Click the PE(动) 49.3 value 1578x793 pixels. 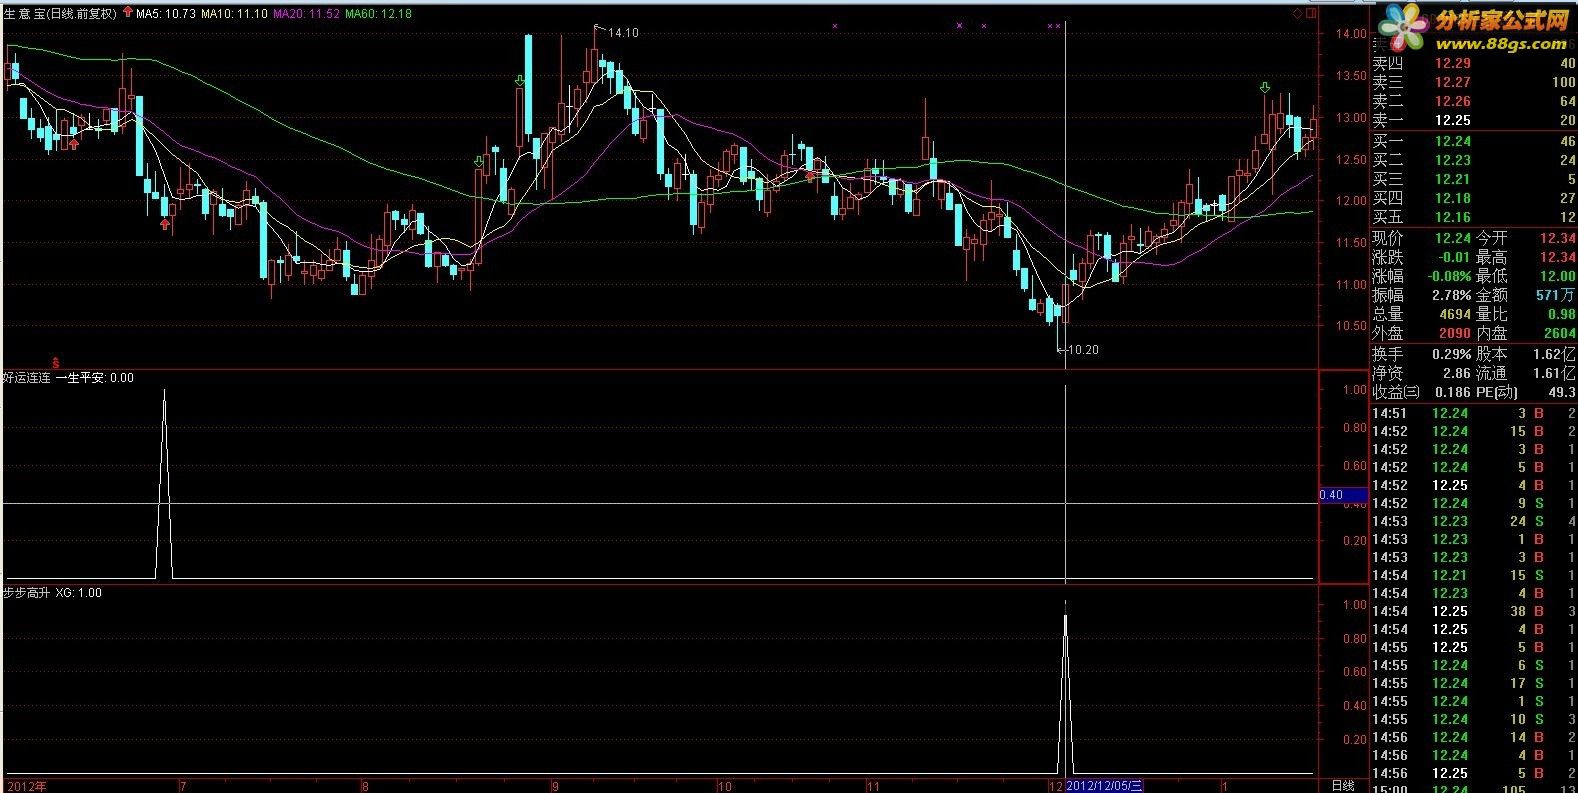coord(1561,392)
